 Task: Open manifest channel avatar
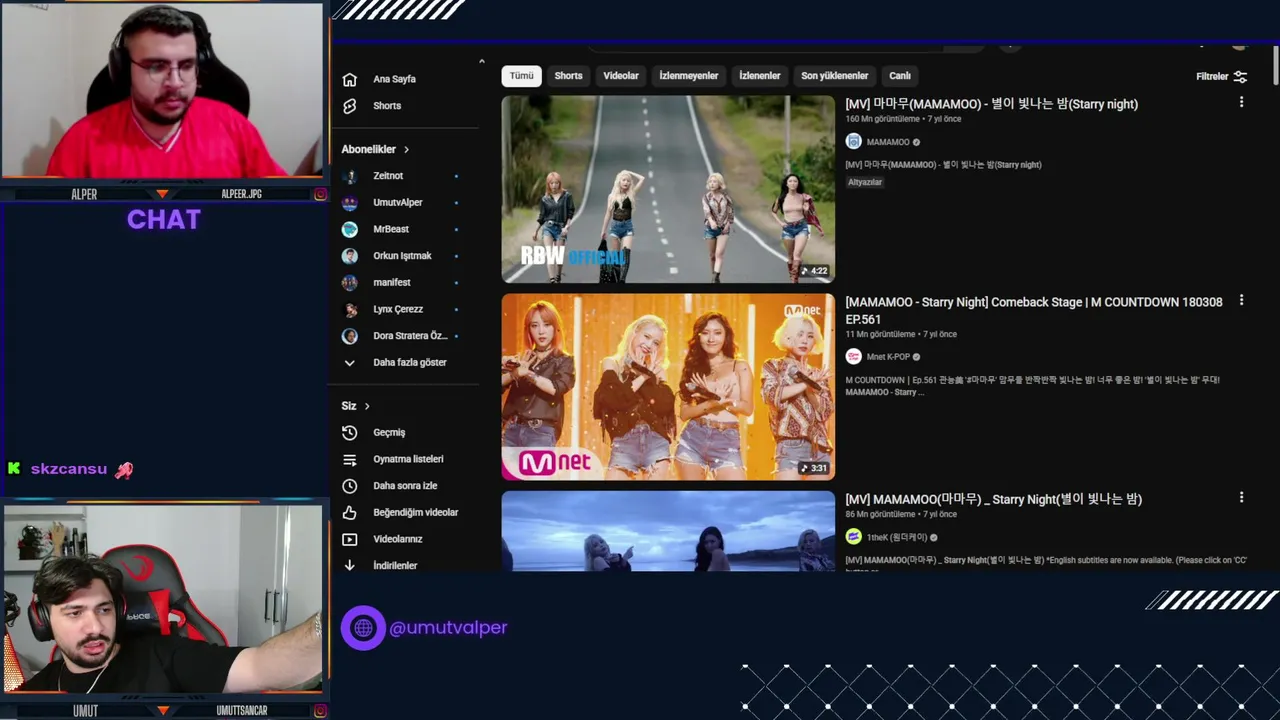click(349, 283)
